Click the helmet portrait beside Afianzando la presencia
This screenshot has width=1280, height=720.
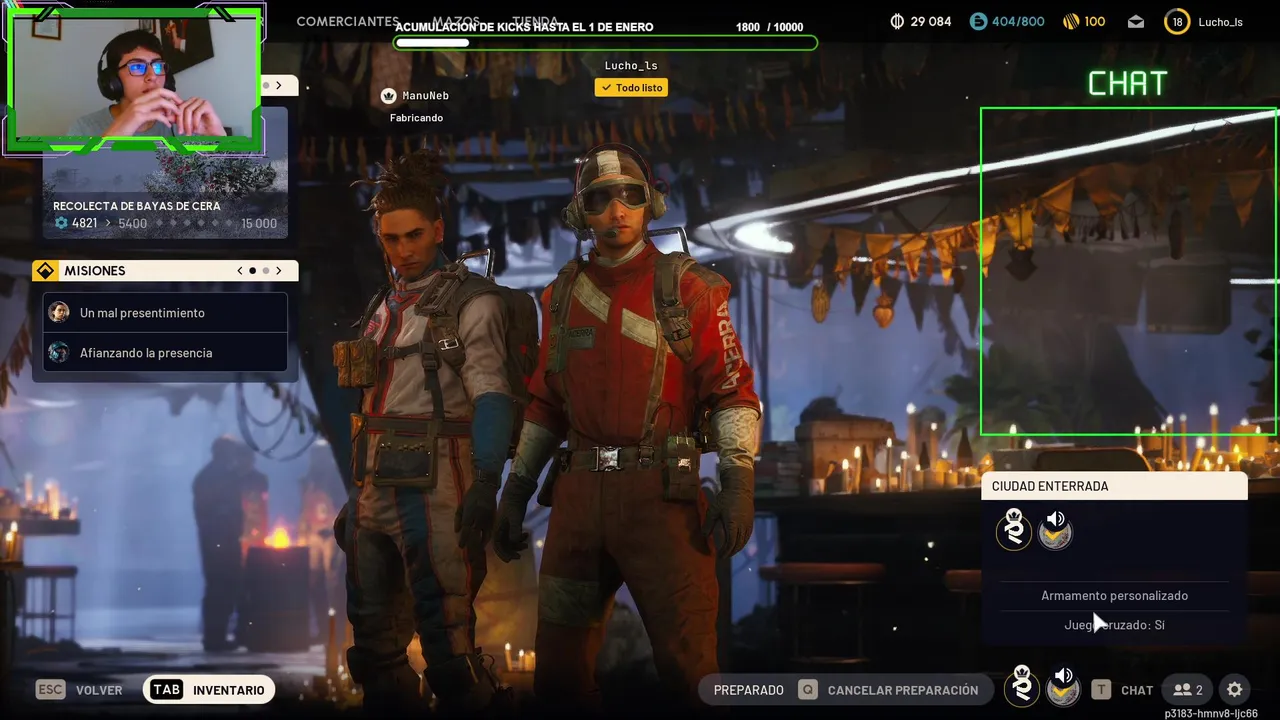pos(59,352)
